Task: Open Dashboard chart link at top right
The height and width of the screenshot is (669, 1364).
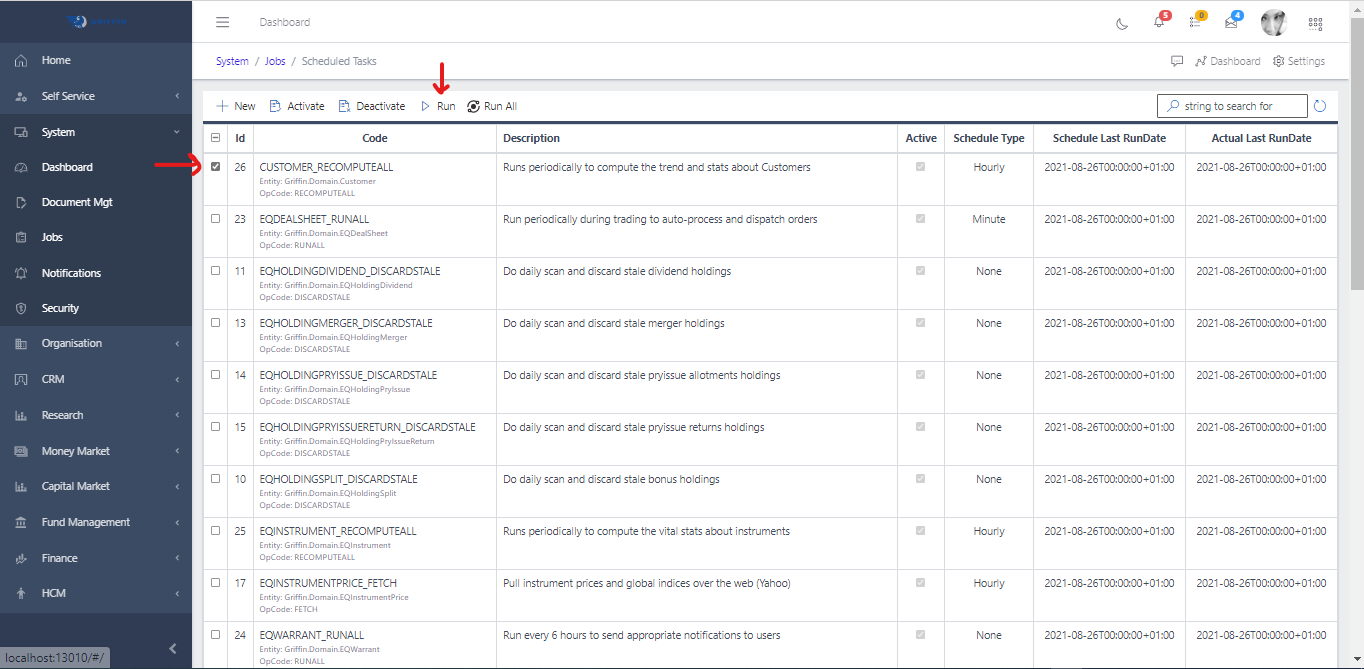Action: tap(1228, 61)
